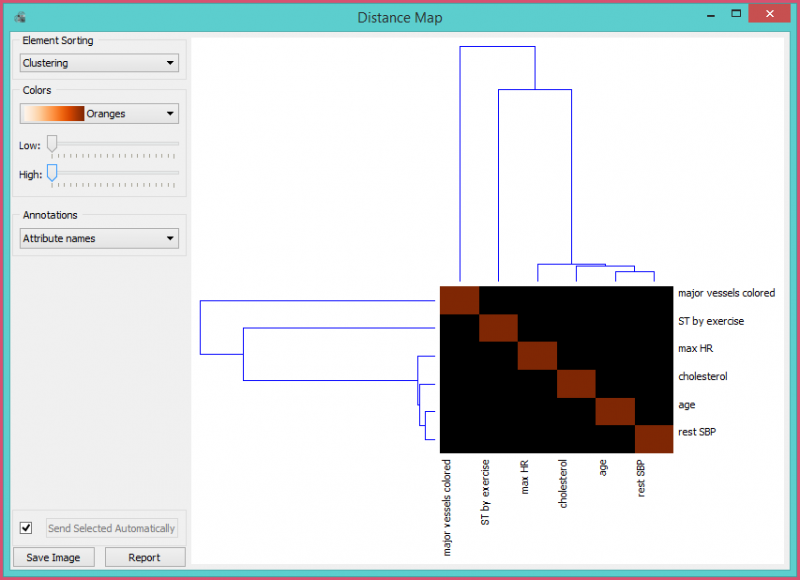Toggle the Send Selected Automatically checkbox
This screenshot has height=580, width=800.
click(26, 527)
